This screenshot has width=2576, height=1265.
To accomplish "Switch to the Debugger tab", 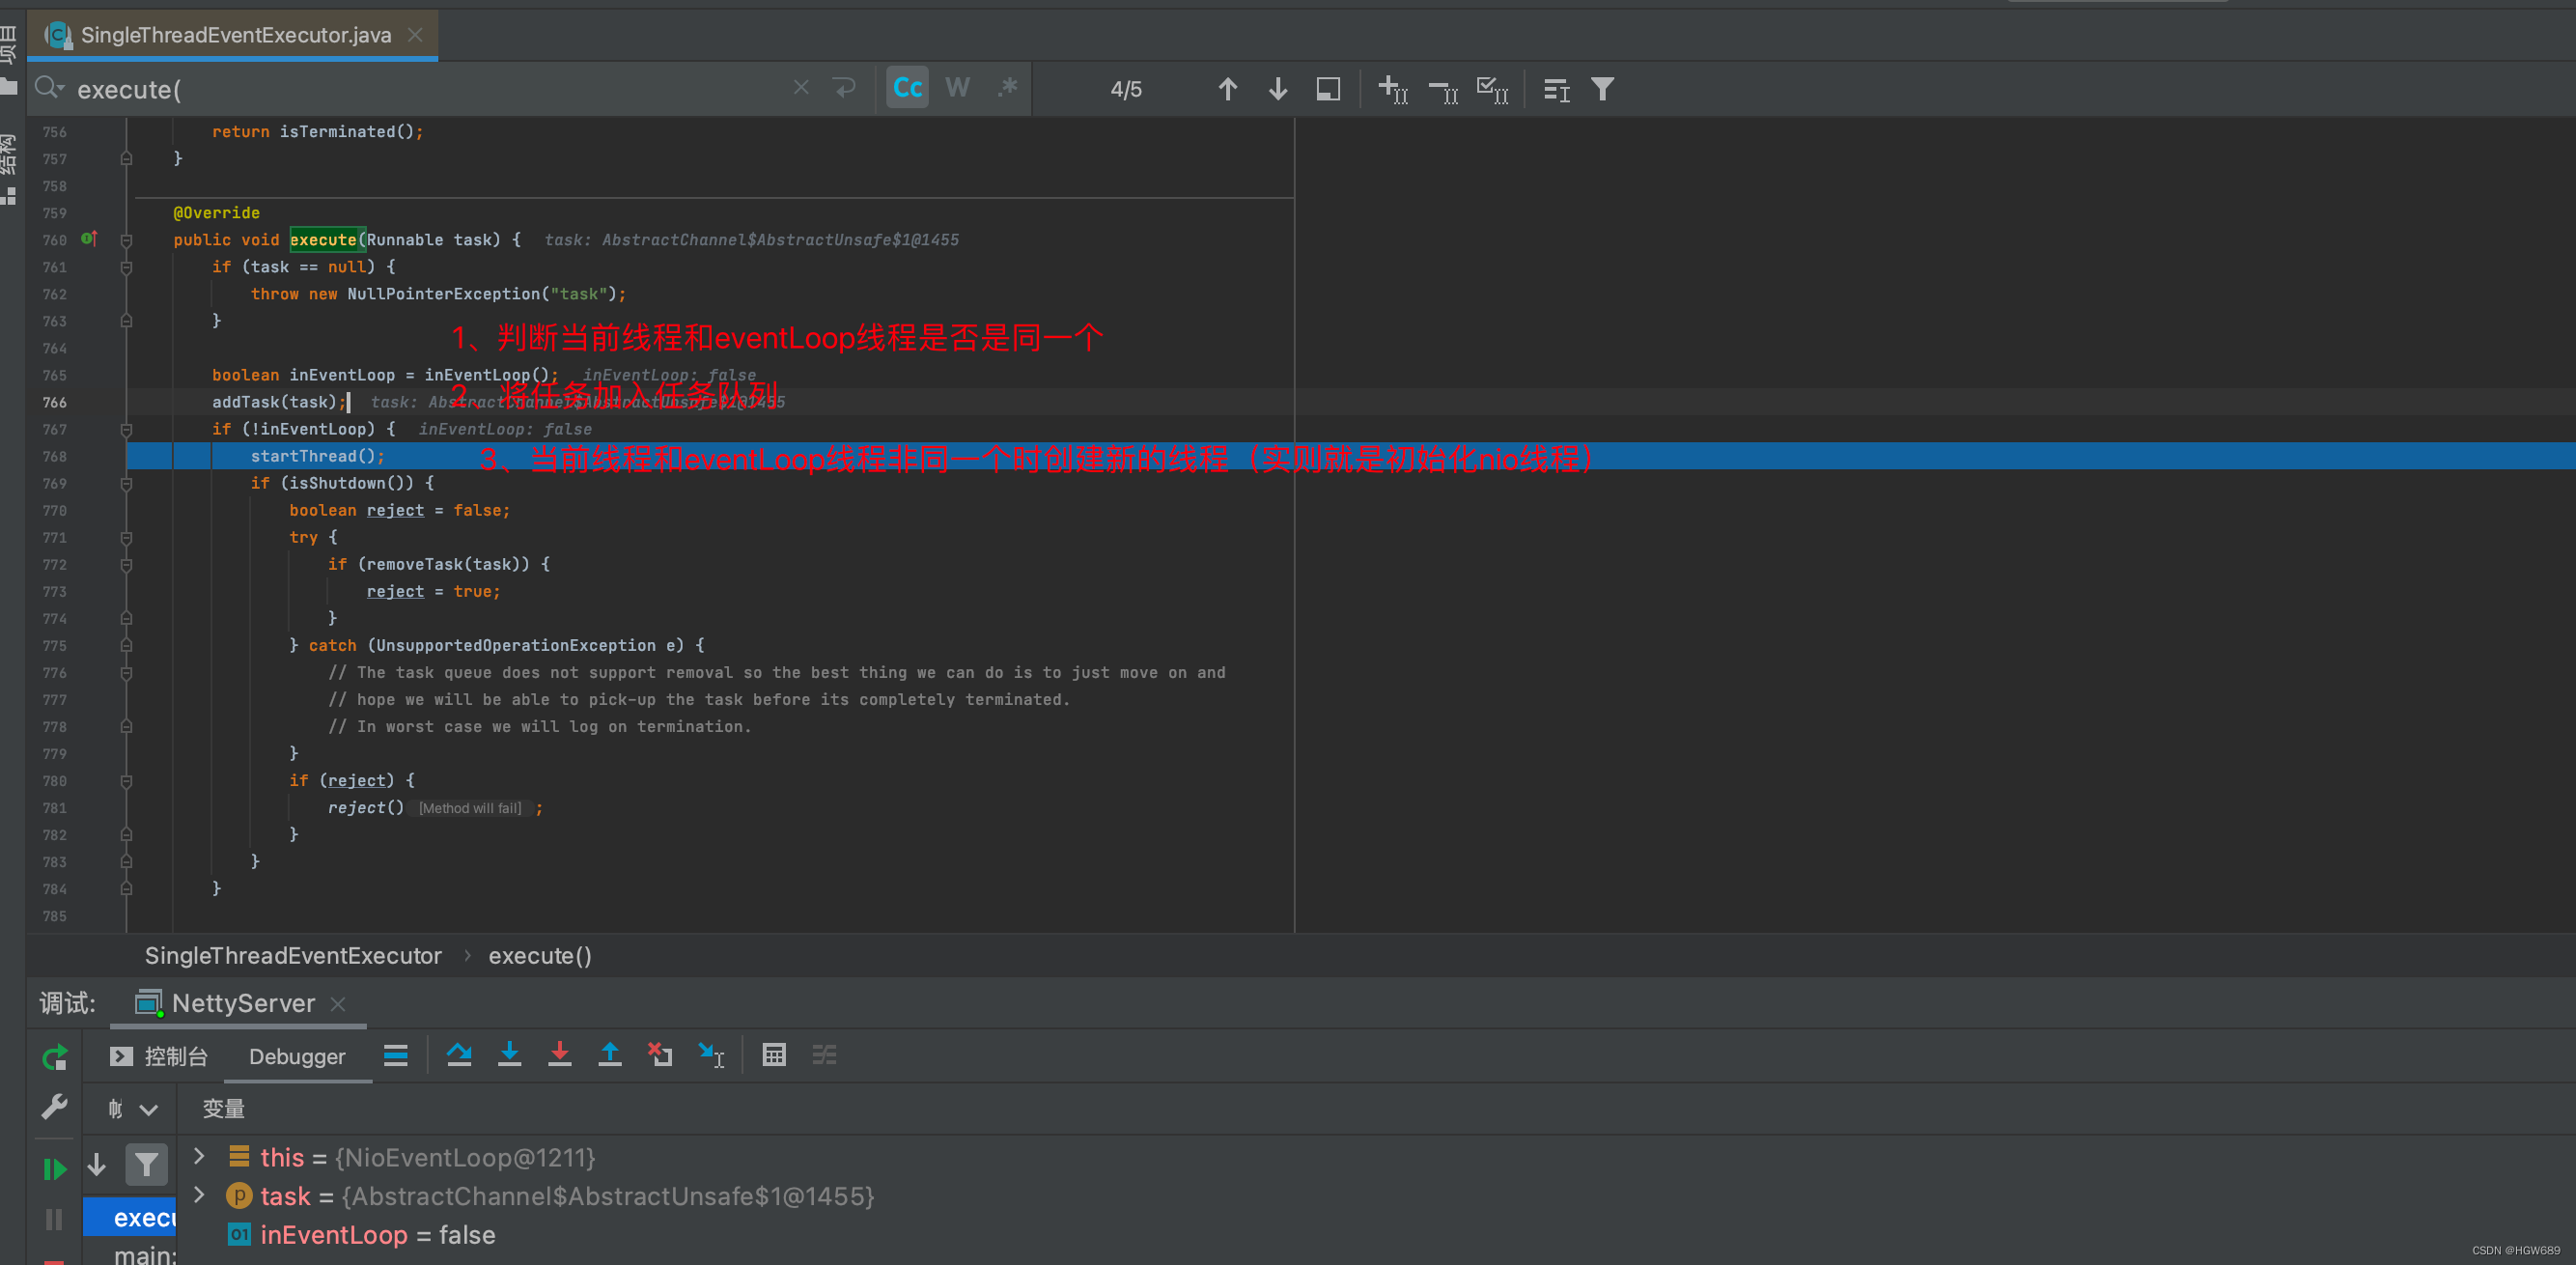I will (297, 1056).
